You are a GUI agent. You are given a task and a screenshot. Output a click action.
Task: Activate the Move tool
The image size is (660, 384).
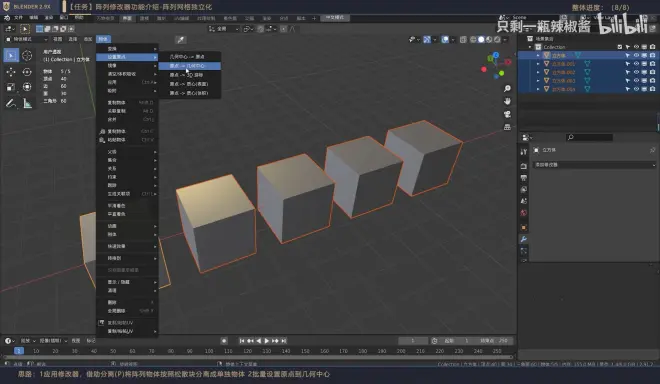[11, 72]
